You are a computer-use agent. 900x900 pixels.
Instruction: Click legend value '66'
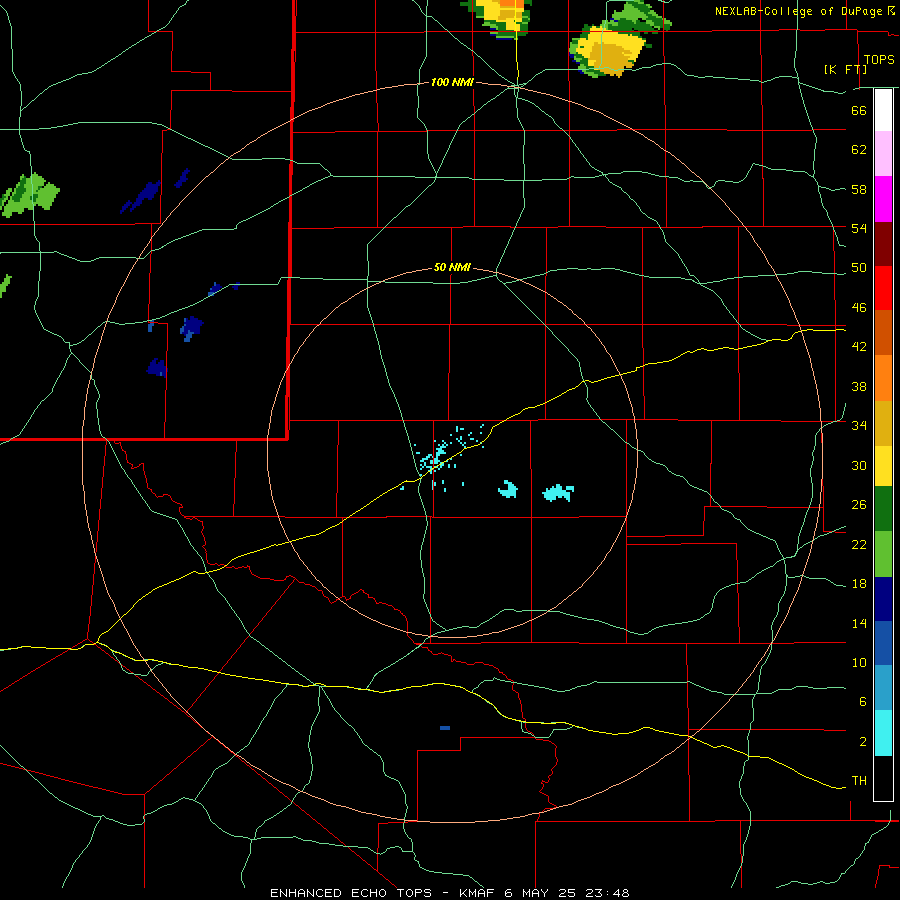[x=859, y=110]
